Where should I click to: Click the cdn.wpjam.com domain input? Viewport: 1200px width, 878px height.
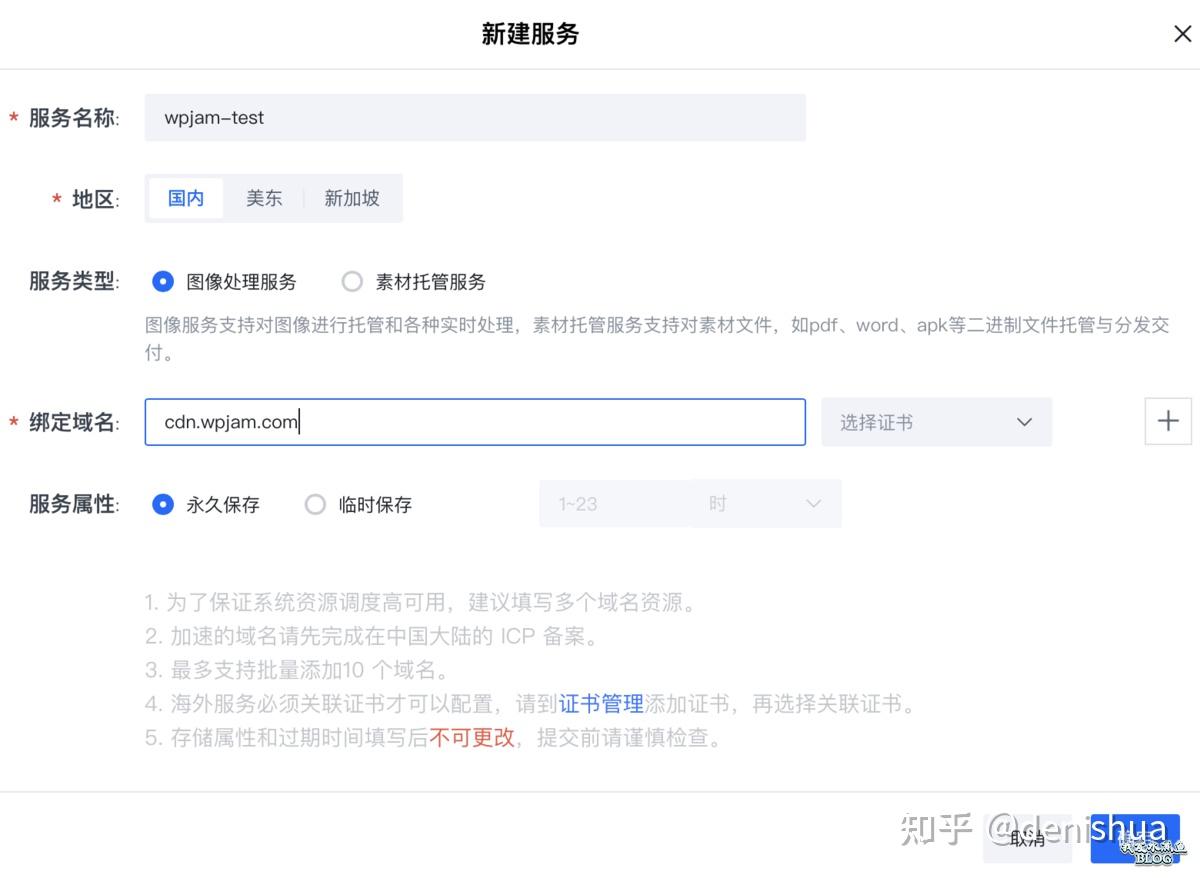pos(475,421)
